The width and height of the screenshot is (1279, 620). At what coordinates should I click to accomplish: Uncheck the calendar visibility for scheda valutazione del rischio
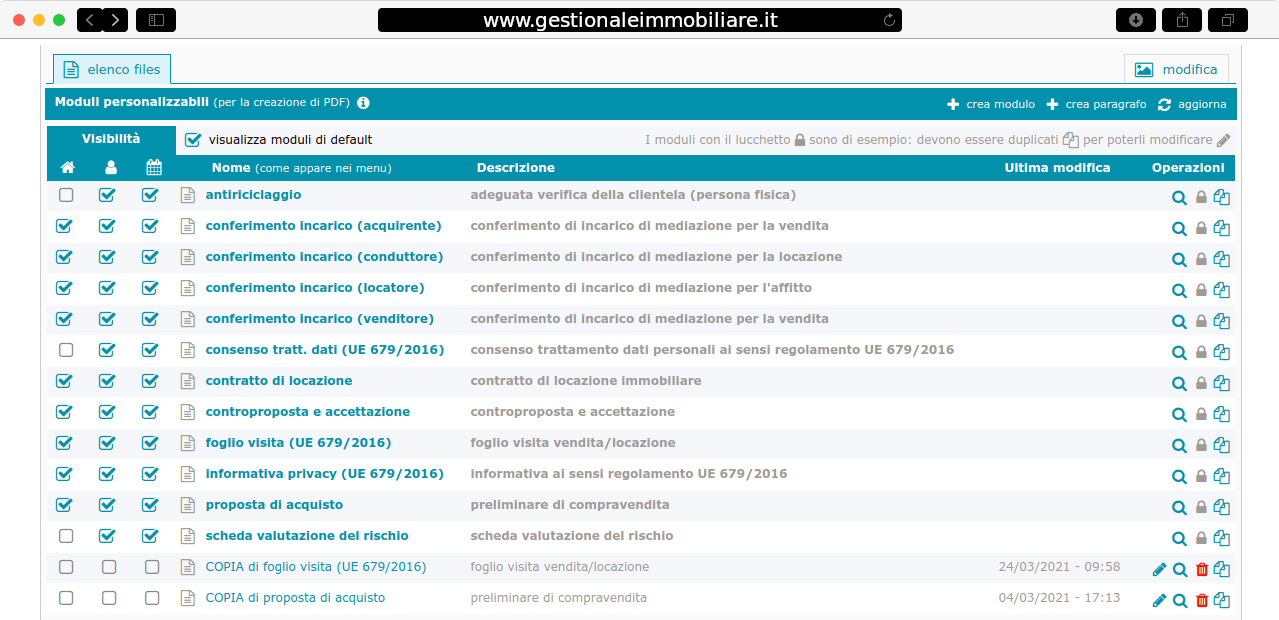pos(150,537)
